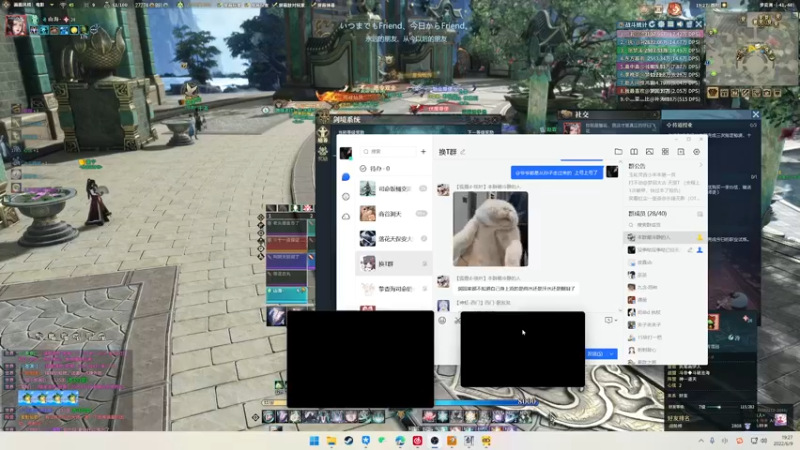This screenshot has height=450, width=800.
Task: Expand the 群公告 announcement chevron
Action: point(701,165)
